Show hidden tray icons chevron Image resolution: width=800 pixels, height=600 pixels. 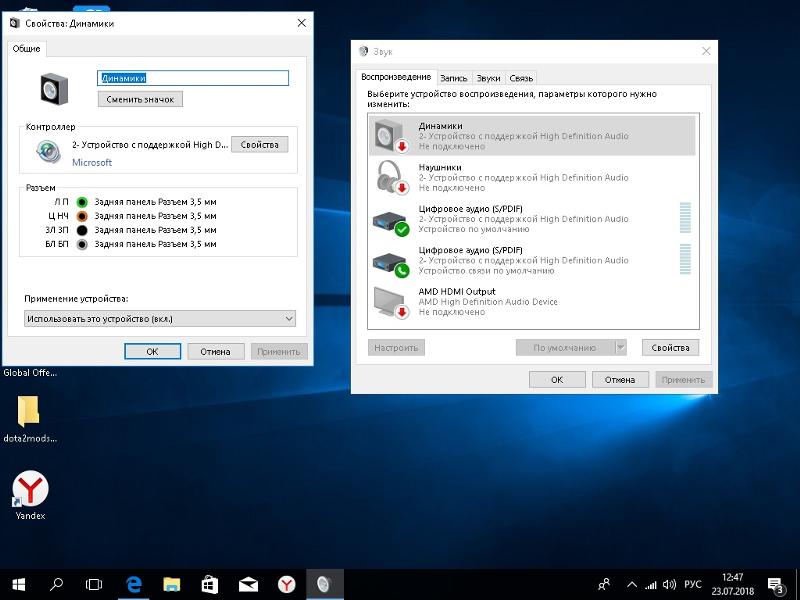point(632,585)
